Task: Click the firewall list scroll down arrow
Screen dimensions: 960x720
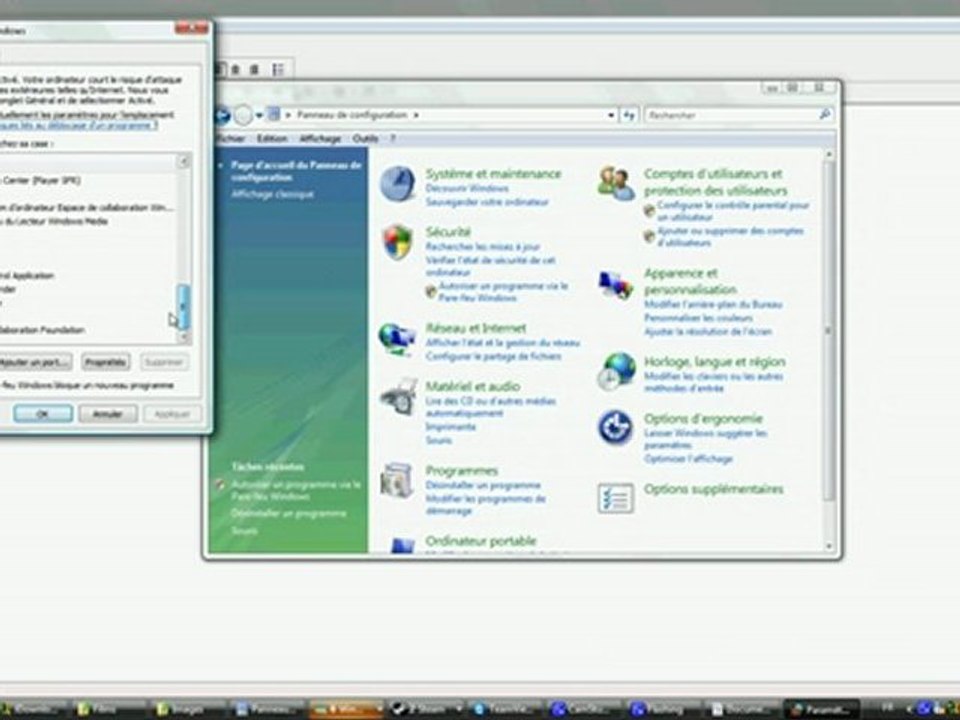Action: point(183,337)
